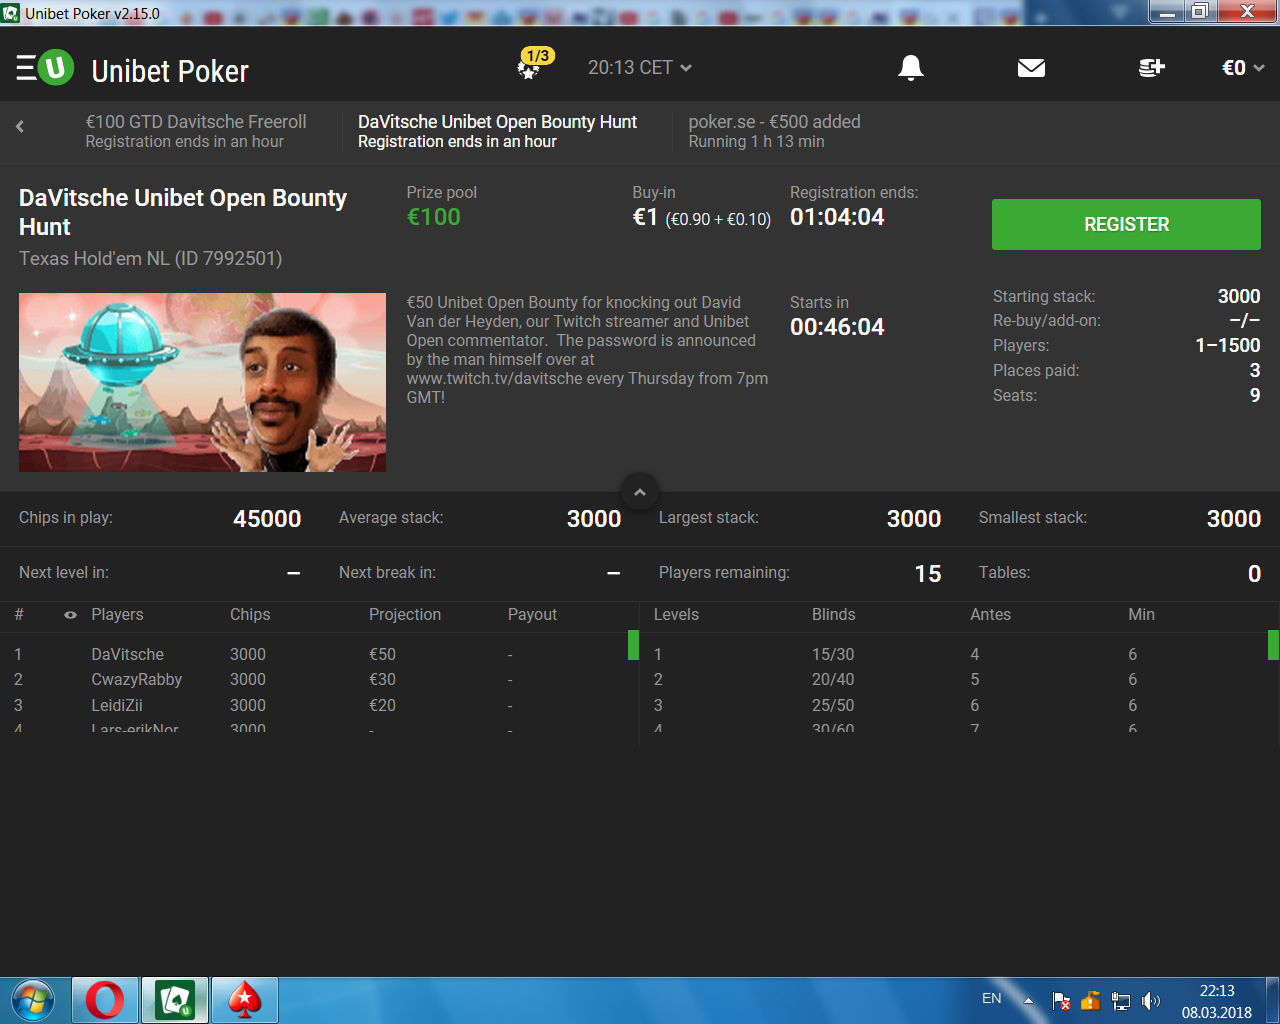
Task: Click the levels list scrollbar thumb
Action: 1273,645
